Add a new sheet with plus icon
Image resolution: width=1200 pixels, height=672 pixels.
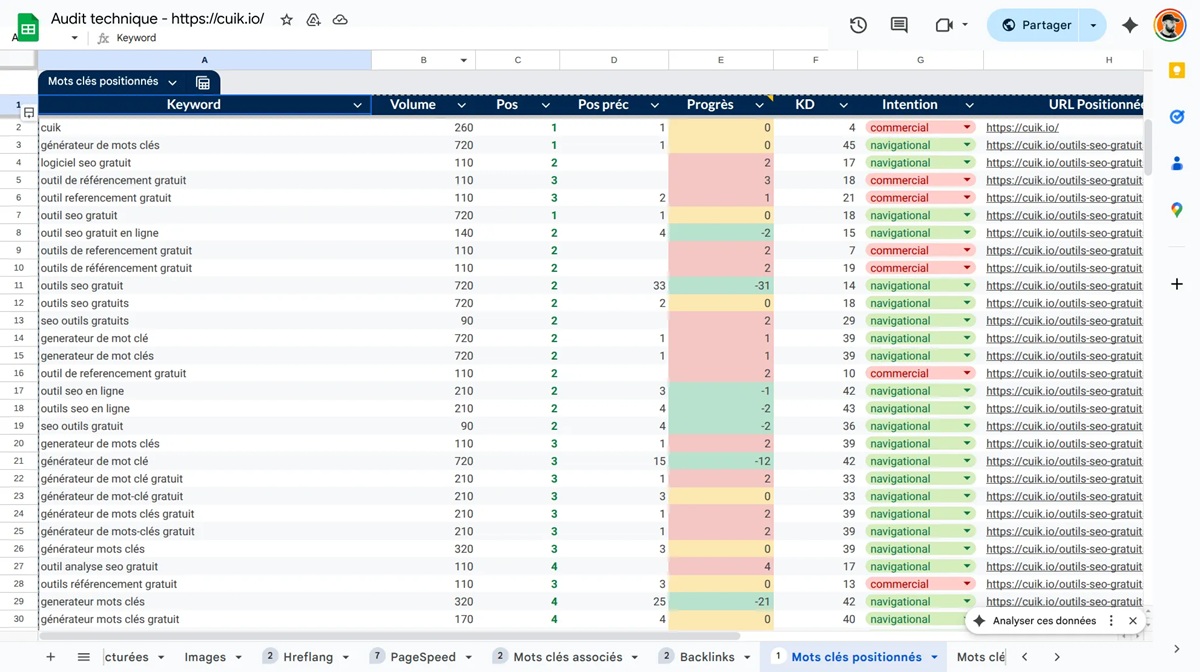pyautogui.click(x=50, y=657)
